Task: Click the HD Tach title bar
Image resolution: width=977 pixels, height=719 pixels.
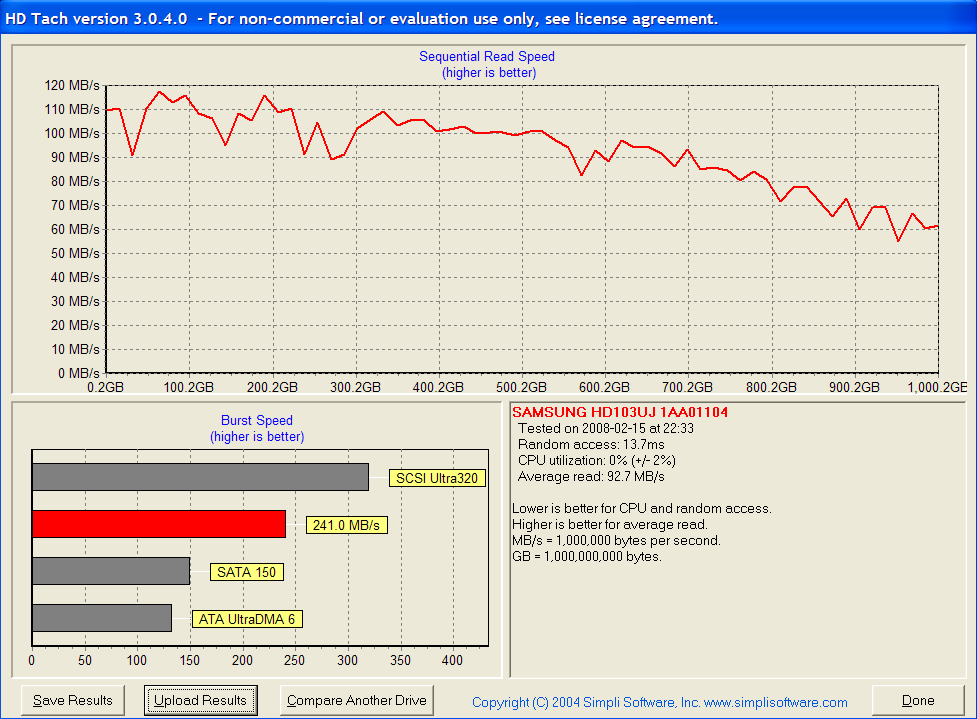Action: pos(360,18)
